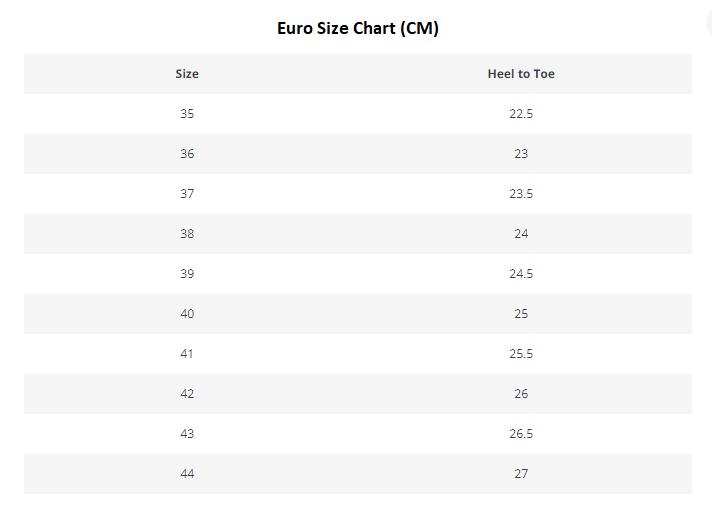Viewport: 712px width, 511px height.
Task: Click the 22.5 heel to toe value
Action: 521,114
